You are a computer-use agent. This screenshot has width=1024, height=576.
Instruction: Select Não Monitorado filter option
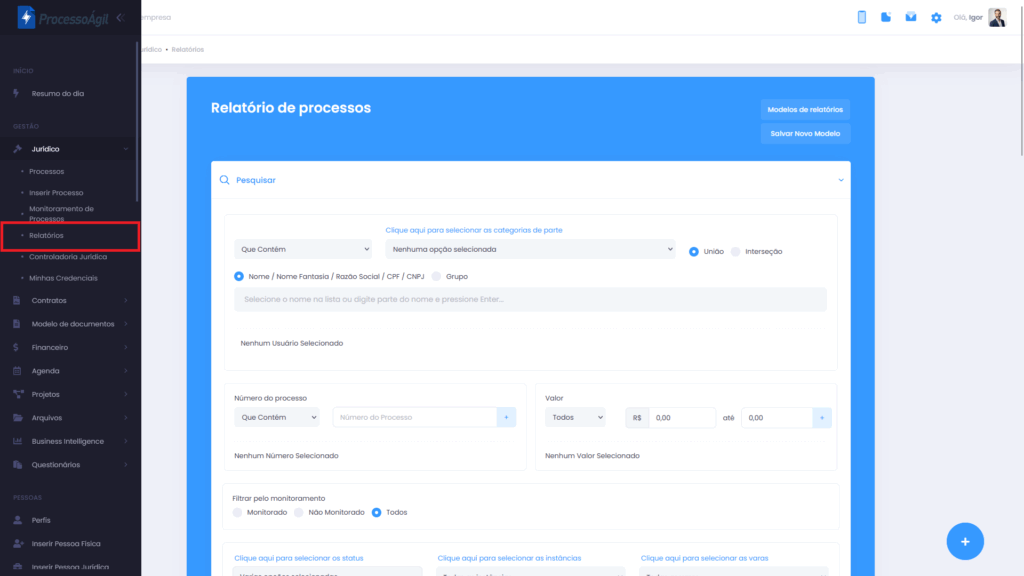[x=298, y=512]
